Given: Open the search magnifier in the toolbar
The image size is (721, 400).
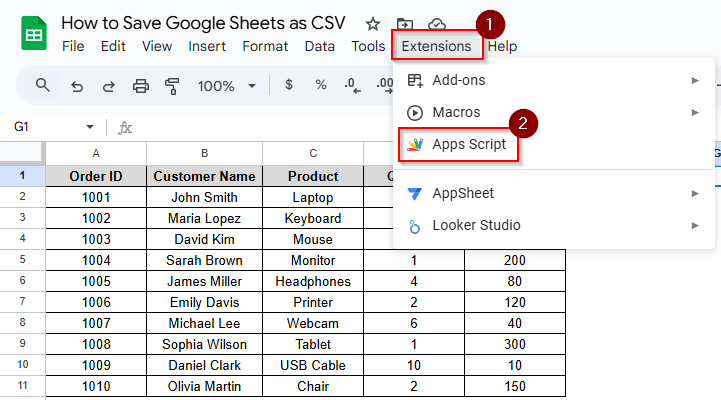Looking at the screenshot, I should [x=43, y=86].
